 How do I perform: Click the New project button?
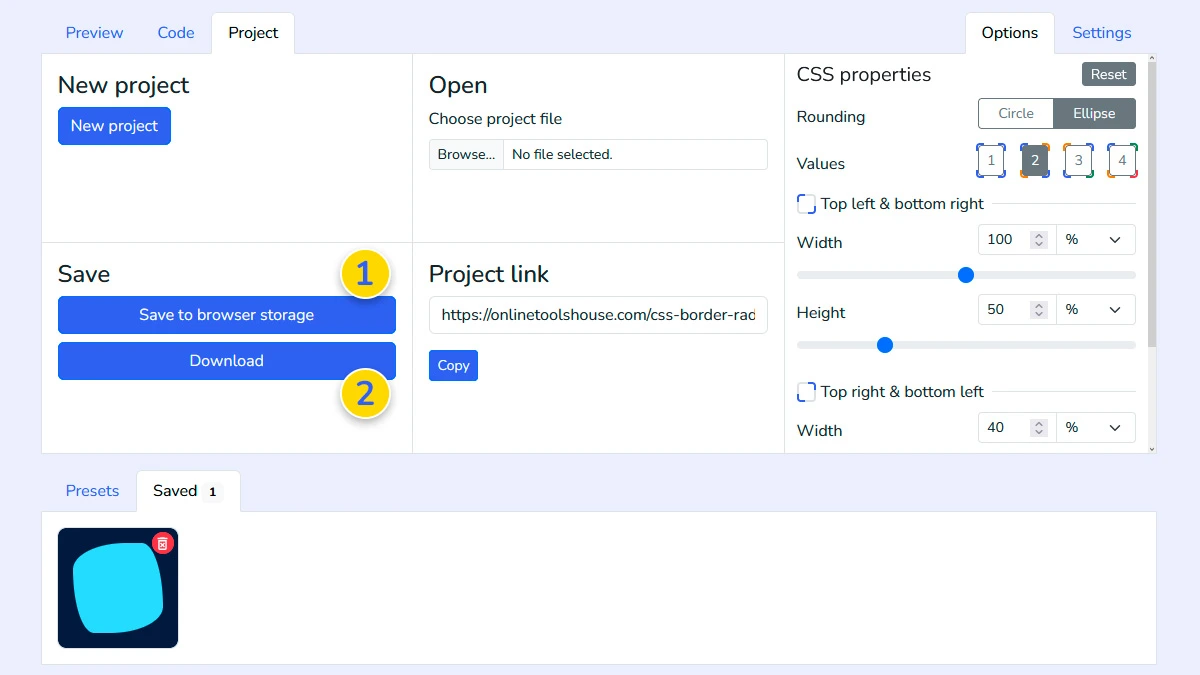point(114,125)
